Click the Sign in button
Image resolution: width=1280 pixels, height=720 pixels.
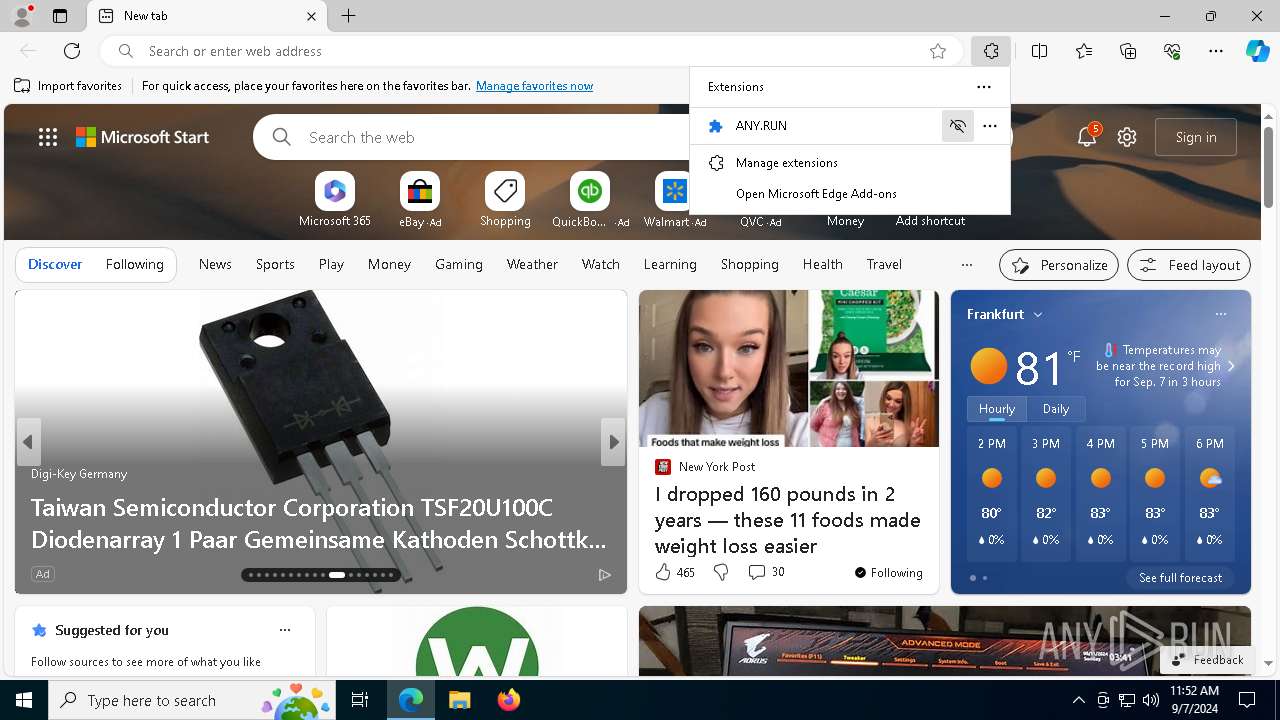pos(1196,137)
